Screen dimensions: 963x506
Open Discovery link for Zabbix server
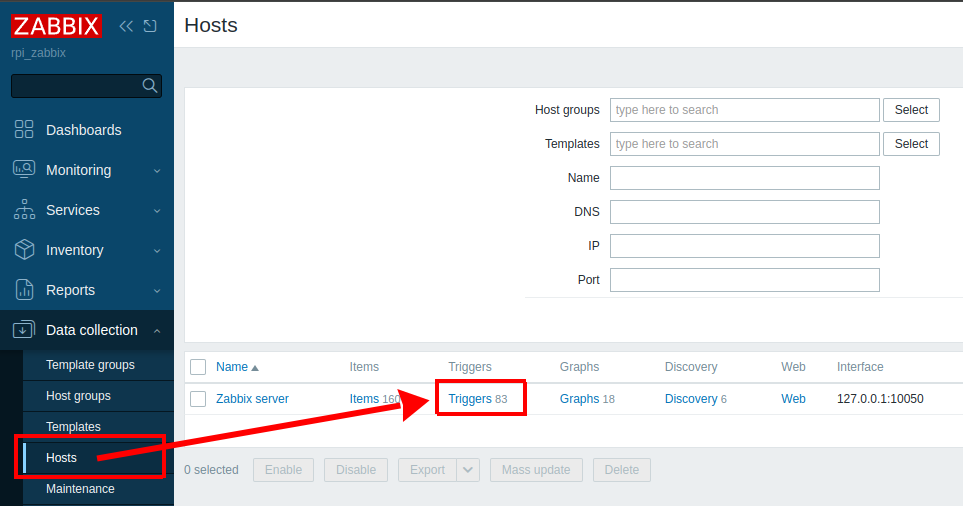[x=691, y=399]
